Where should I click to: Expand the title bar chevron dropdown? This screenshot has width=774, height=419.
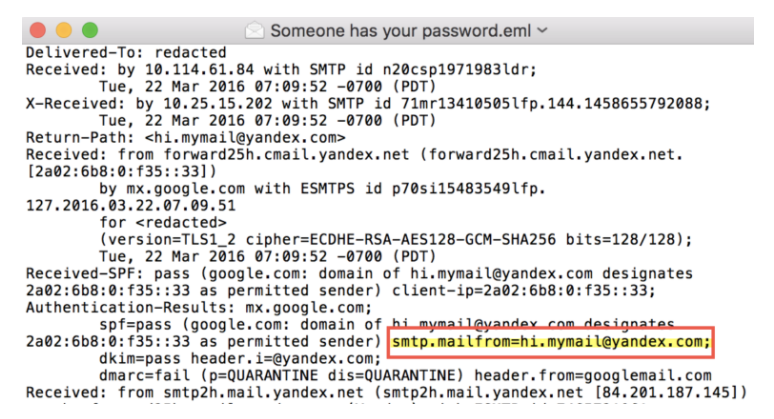tap(543, 31)
